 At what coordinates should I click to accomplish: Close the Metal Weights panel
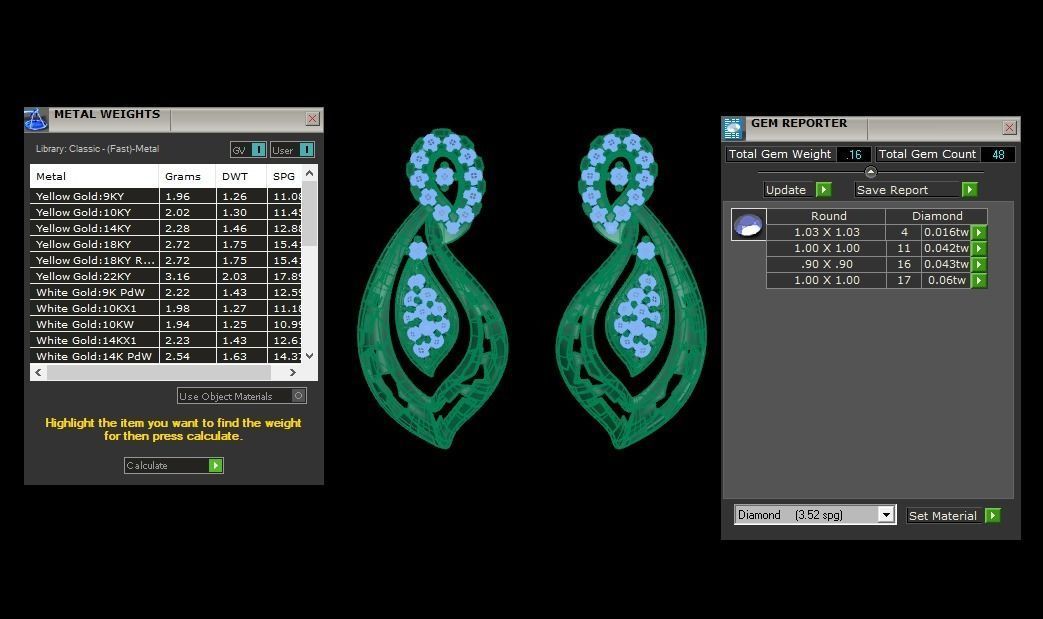click(x=313, y=118)
